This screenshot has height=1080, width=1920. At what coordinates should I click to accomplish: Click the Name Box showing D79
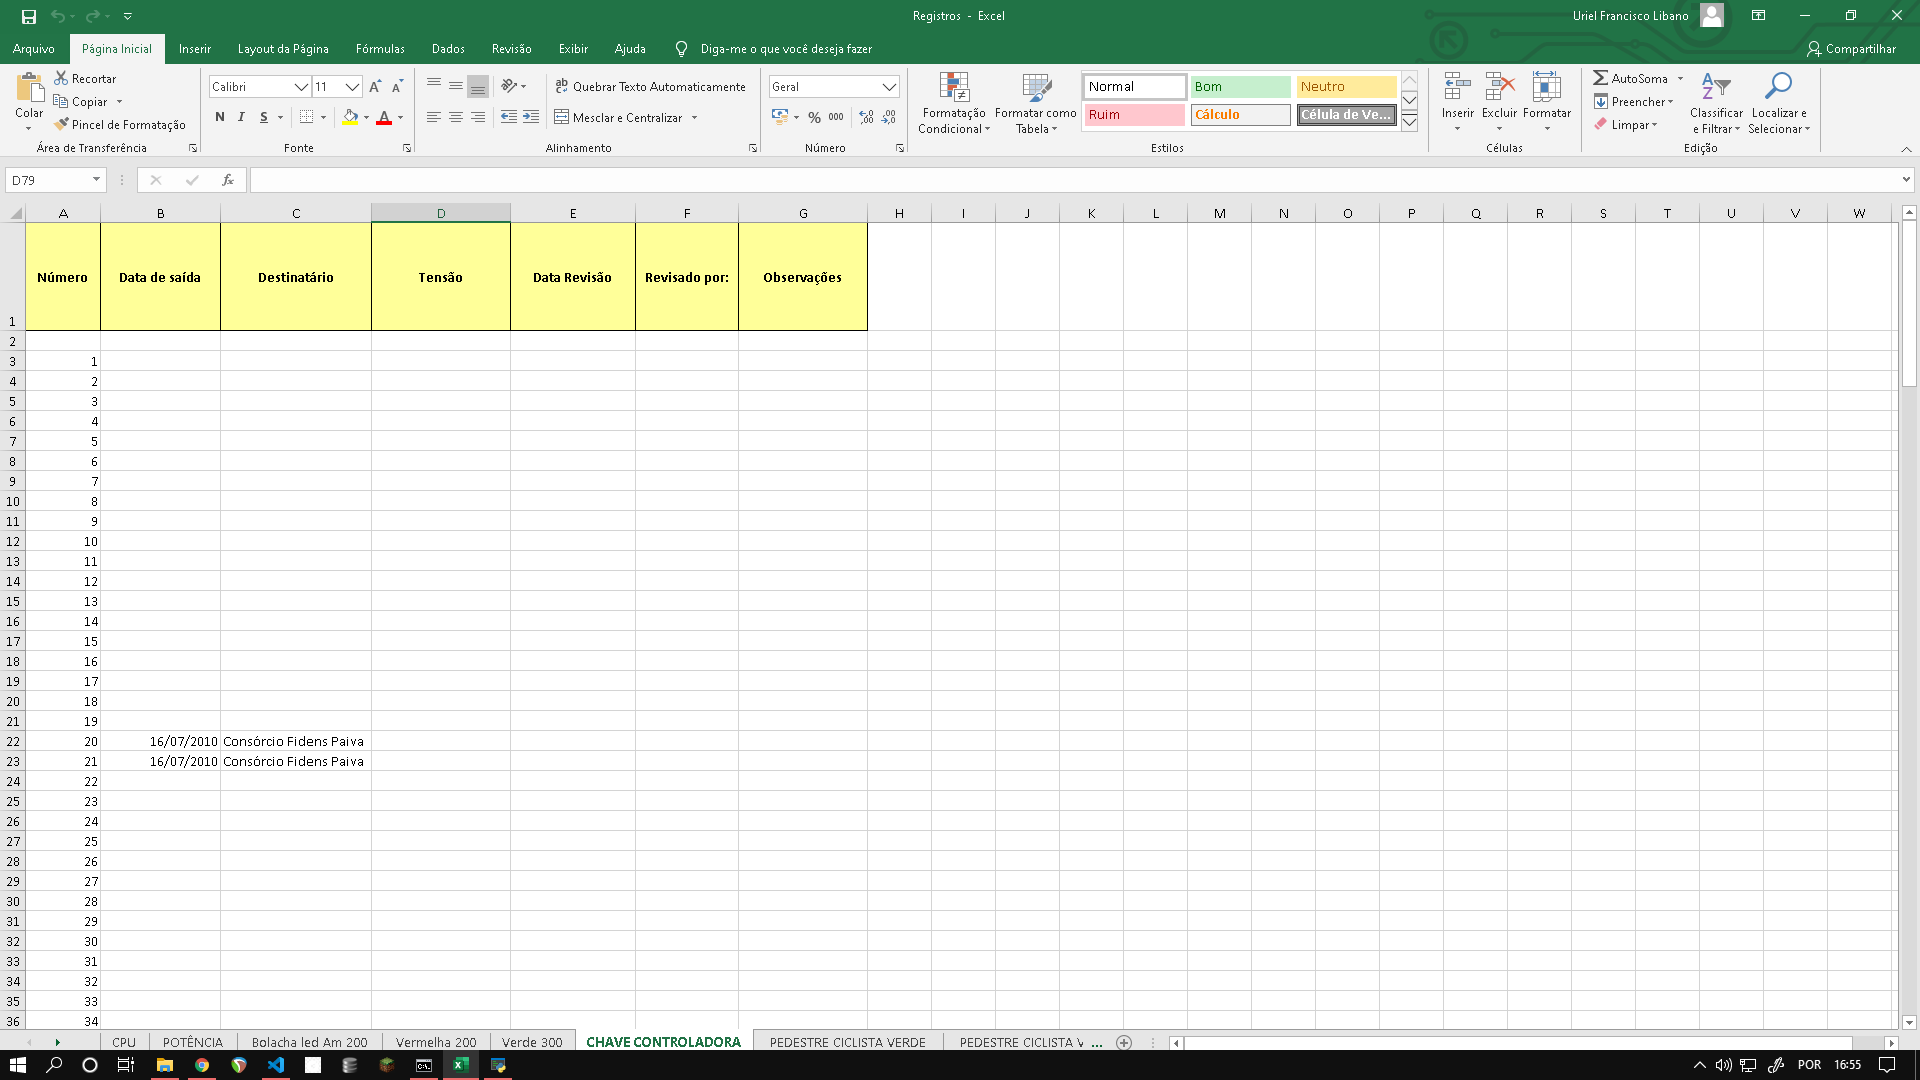48,180
